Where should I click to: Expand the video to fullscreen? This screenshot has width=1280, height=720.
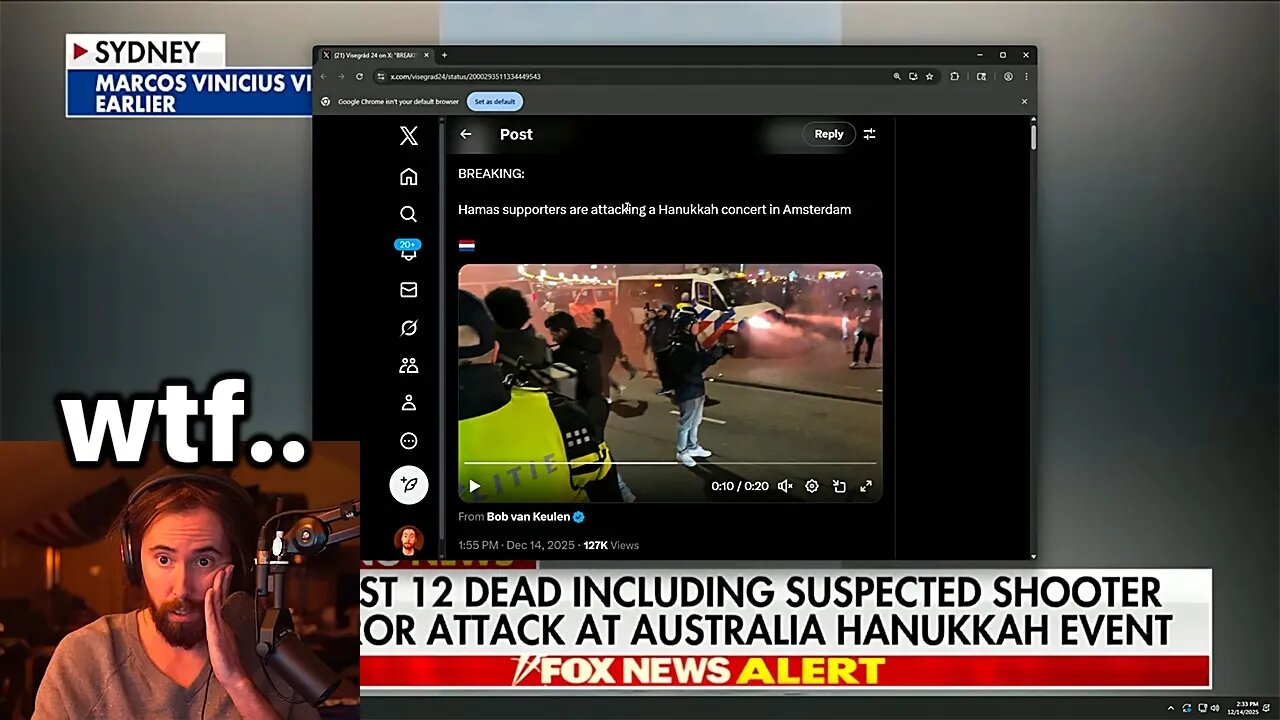tap(866, 486)
